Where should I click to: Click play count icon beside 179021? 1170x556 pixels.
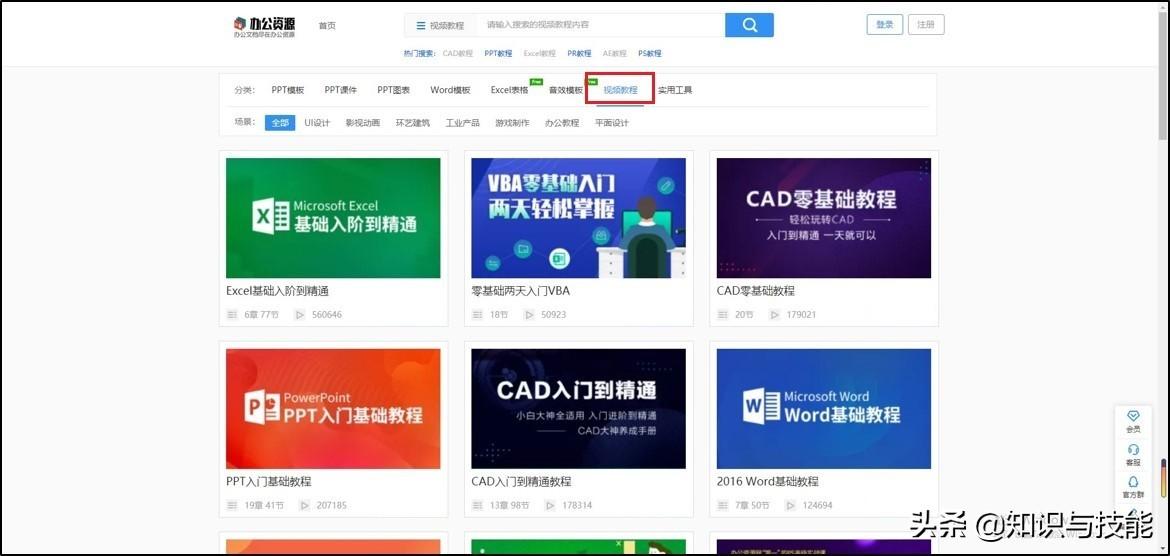[x=775, y=315]
